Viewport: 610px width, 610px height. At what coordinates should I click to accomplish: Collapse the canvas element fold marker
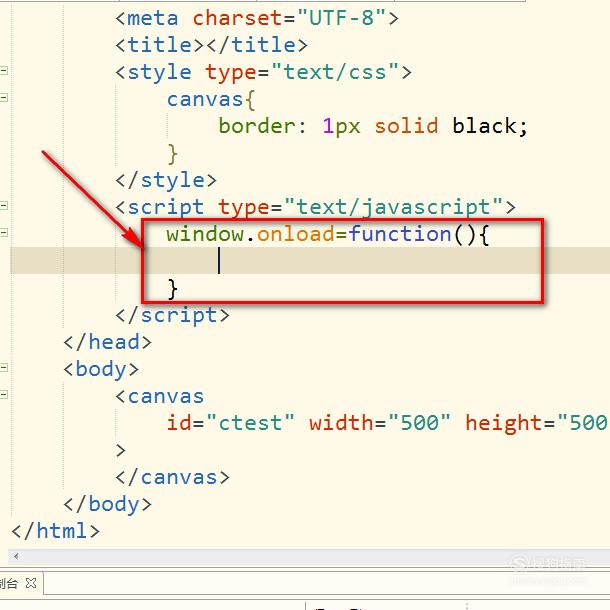pyautogui.click(x=4, y=395)
